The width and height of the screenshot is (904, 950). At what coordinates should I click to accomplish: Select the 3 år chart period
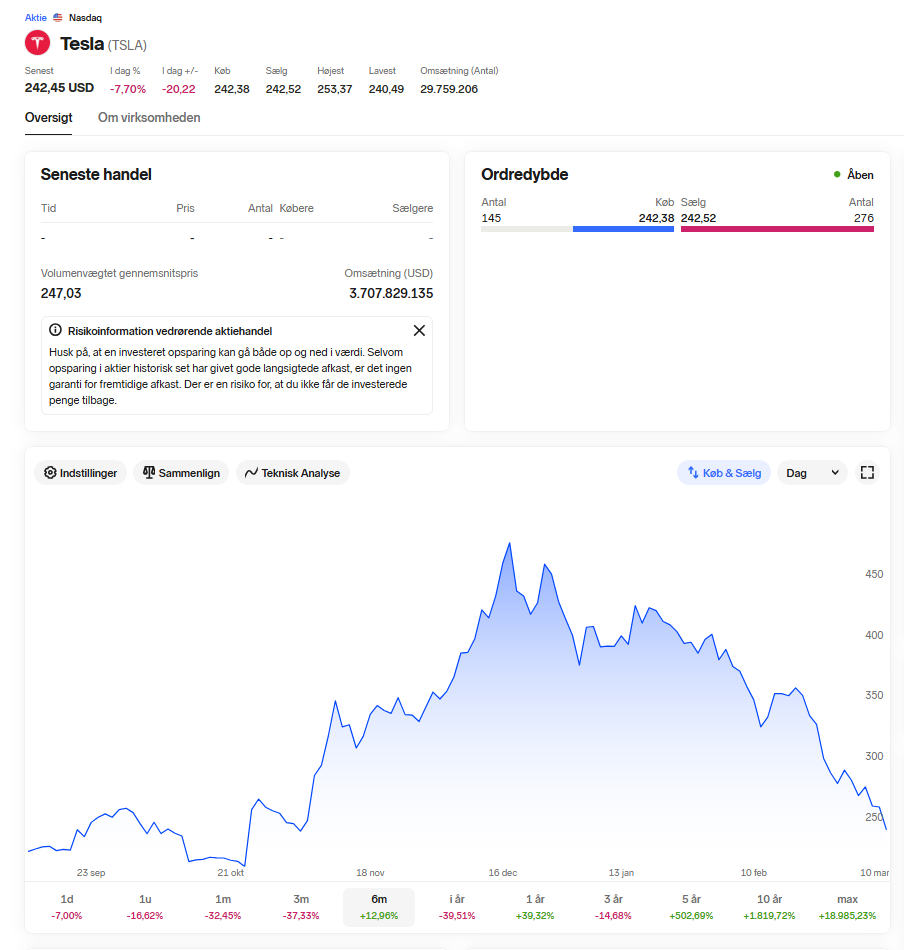pos(613,907)
